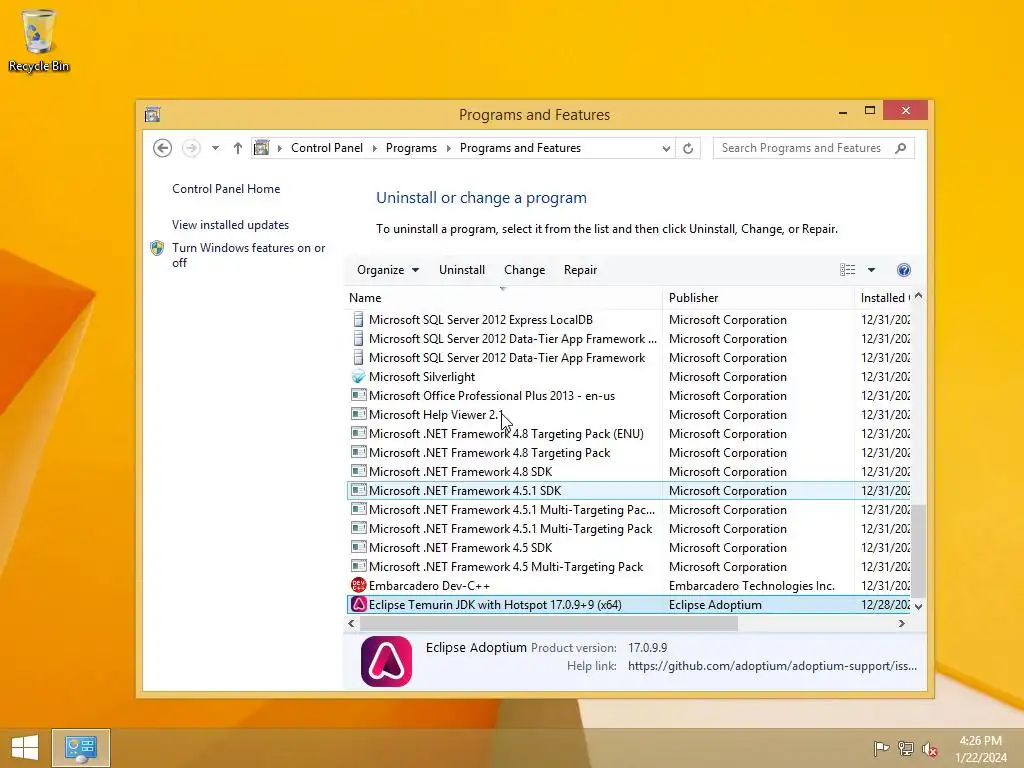The width and height of the screenshot is (1024, 768).
Task: Click the vertical scrollbar thumb
Action: pyautogui.click(x=918, y=551)
